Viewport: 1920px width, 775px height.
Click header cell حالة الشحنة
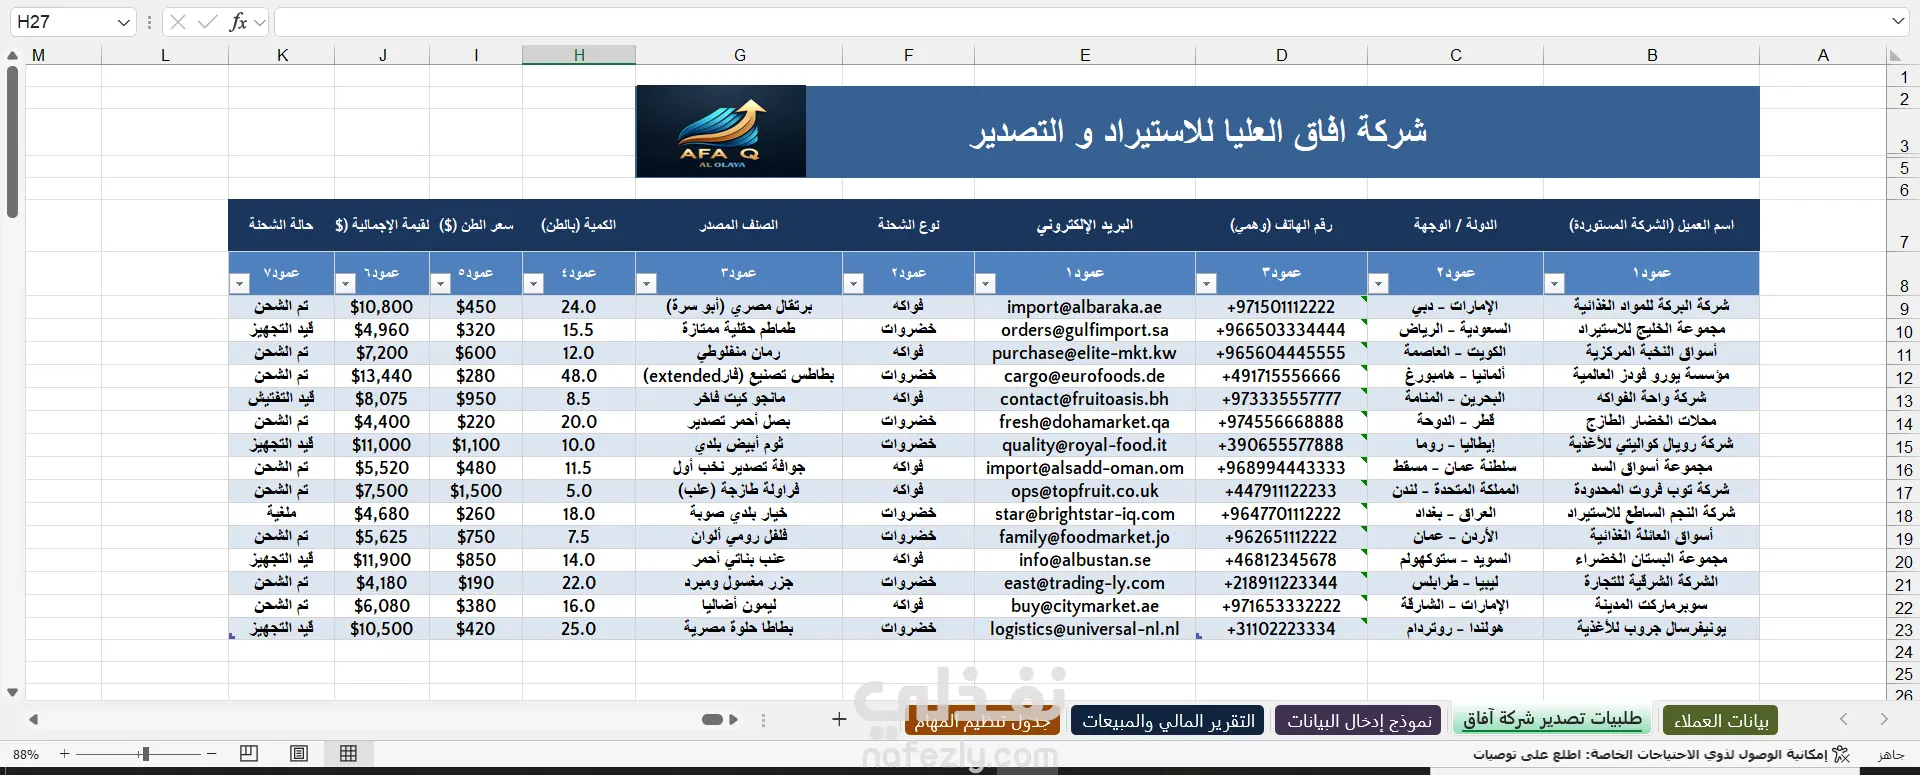[x=281, y=225]
